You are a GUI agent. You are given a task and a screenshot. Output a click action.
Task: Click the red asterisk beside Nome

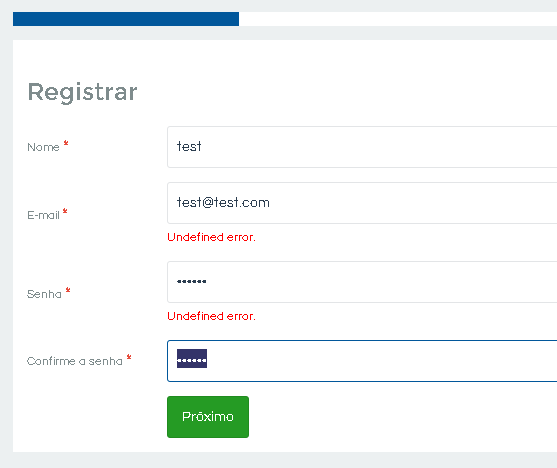66,143
